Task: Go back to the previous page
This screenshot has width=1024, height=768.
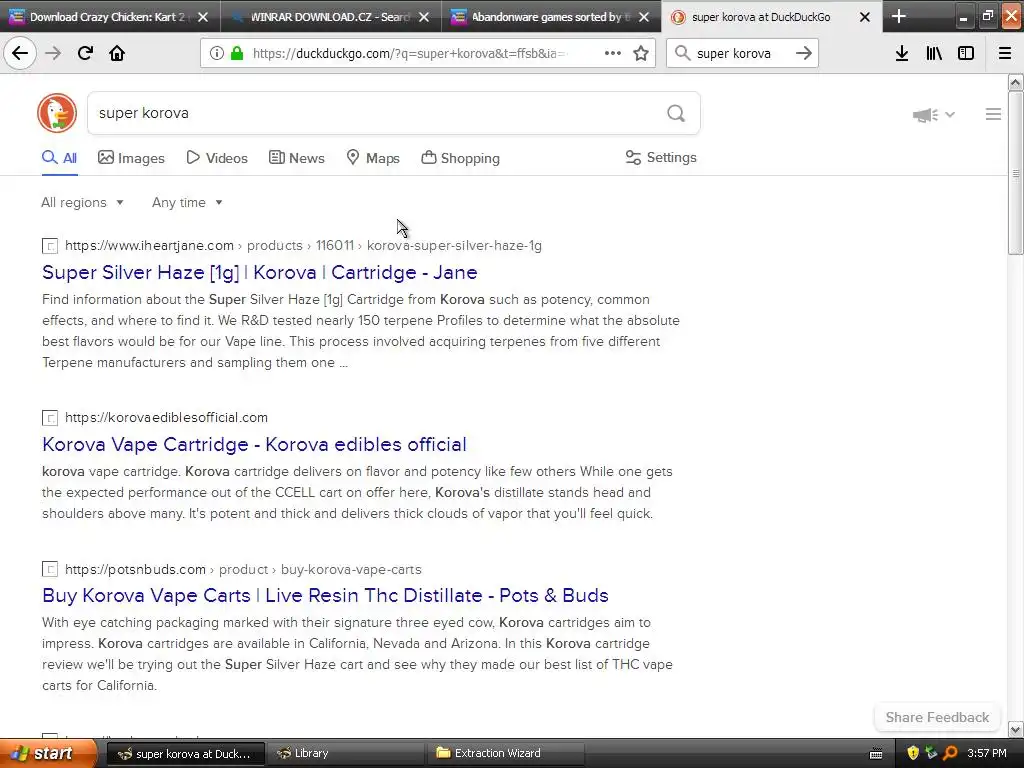Action: coord(20,53)
